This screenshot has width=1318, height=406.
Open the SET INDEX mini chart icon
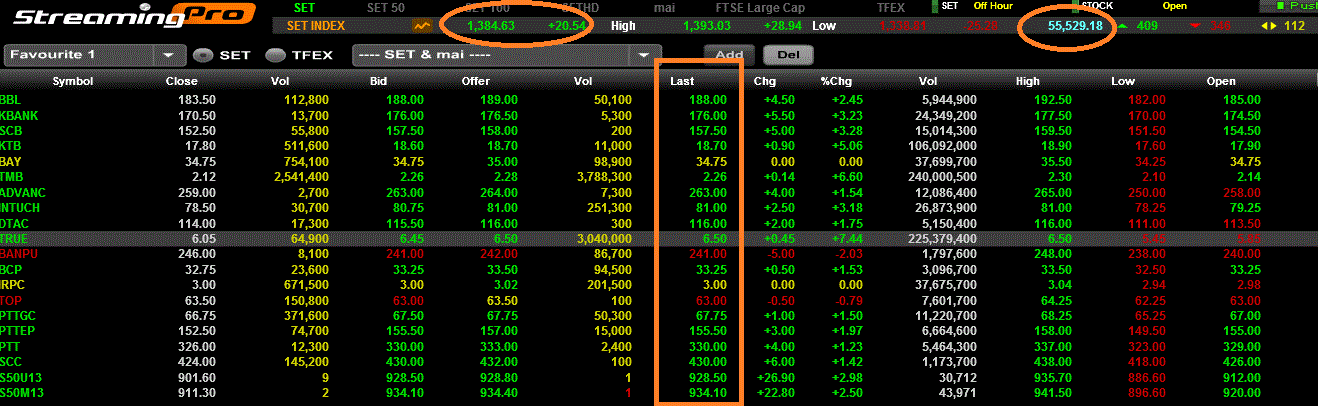(424, 25)
